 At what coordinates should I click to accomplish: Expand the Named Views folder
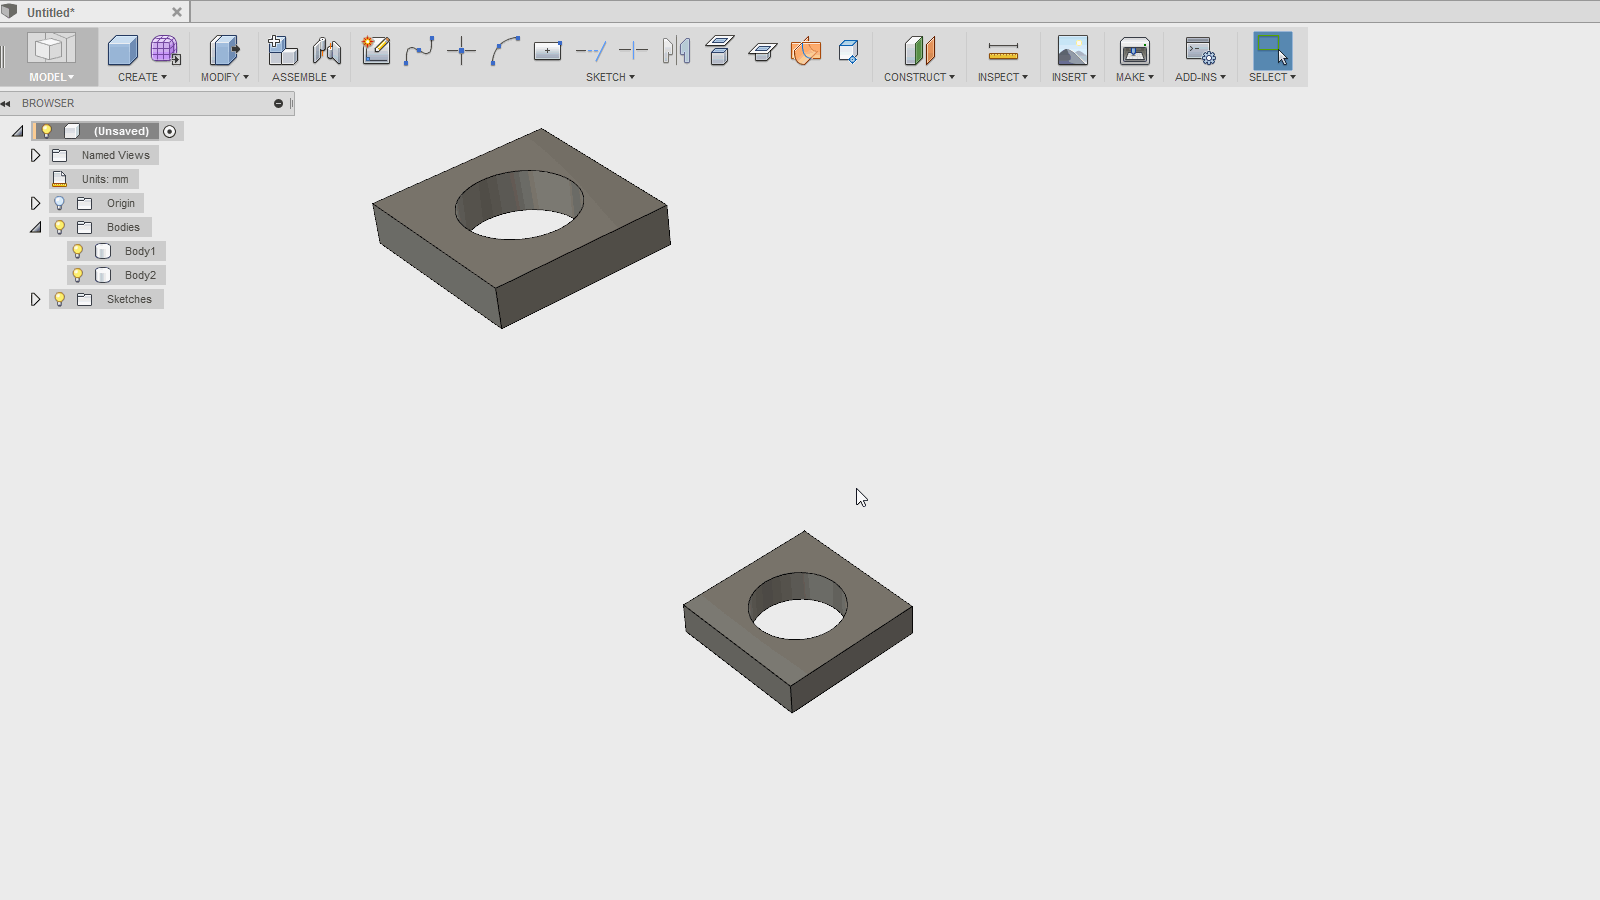point(35,155)
